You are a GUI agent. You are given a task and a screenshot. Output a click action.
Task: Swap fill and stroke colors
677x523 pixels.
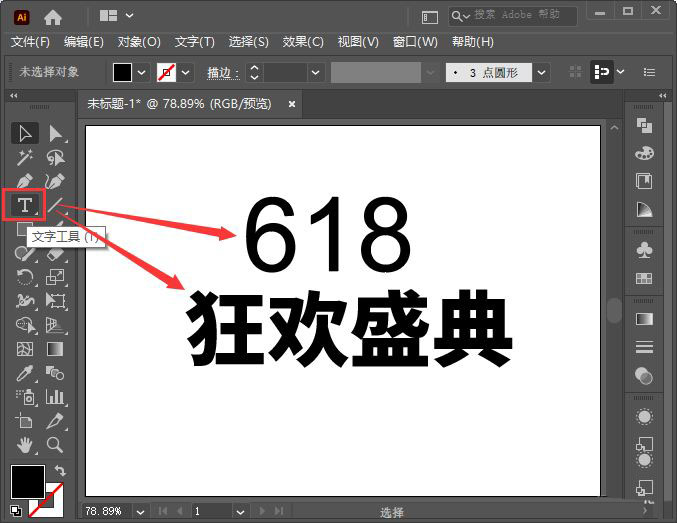pos(60,470)
